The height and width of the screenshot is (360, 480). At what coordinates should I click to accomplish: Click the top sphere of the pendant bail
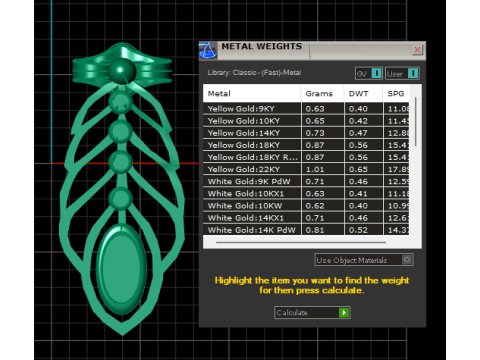(122, 71)
